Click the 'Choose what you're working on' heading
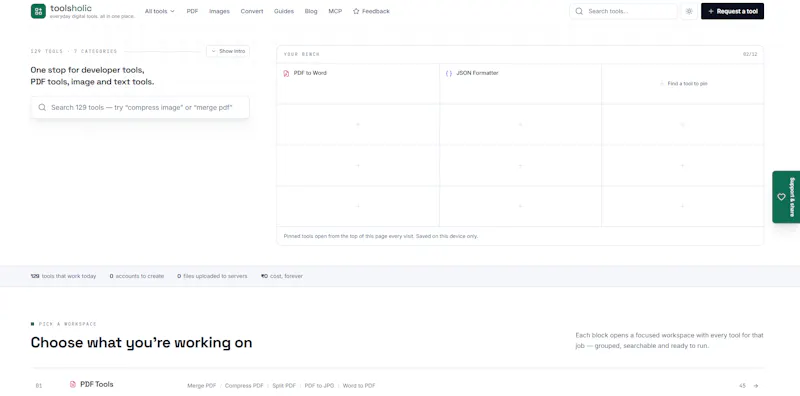The image size is (800, 396). point(141,342)
